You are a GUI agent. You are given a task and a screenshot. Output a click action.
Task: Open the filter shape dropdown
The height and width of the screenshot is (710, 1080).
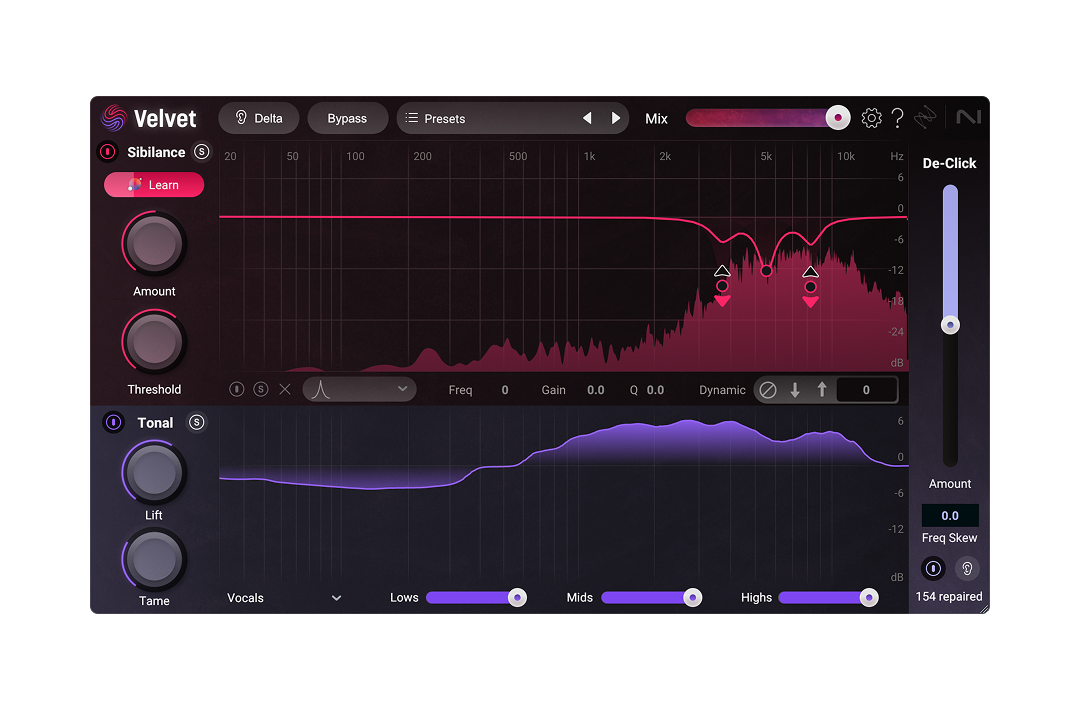tap(359, 389)
